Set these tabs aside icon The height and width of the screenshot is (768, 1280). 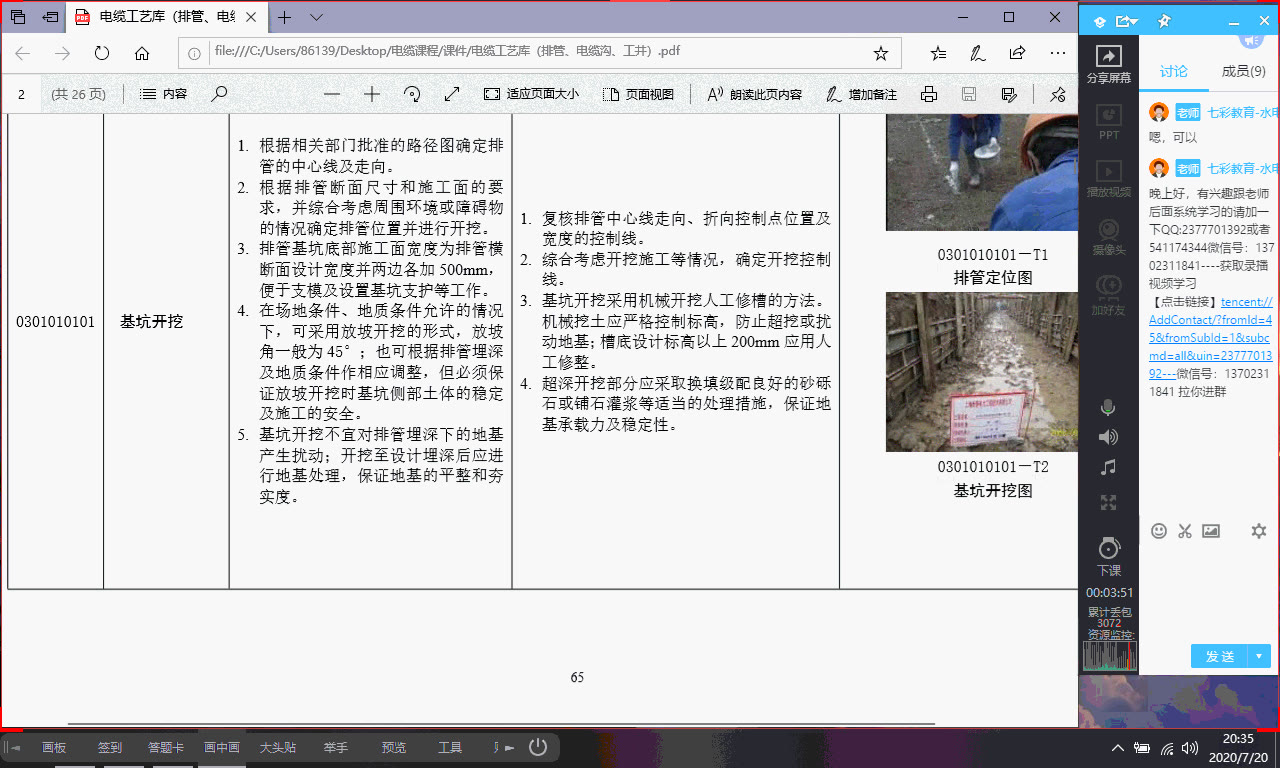[50, 18]
